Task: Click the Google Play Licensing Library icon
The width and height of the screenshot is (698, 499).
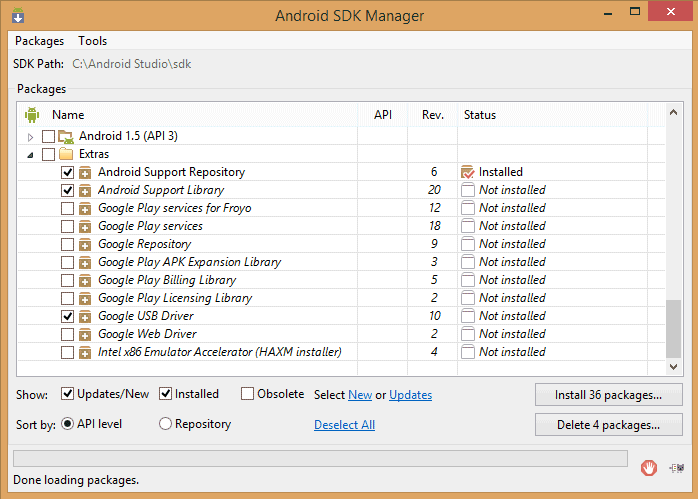Action: pyautogui.click(x=85, y=298)
